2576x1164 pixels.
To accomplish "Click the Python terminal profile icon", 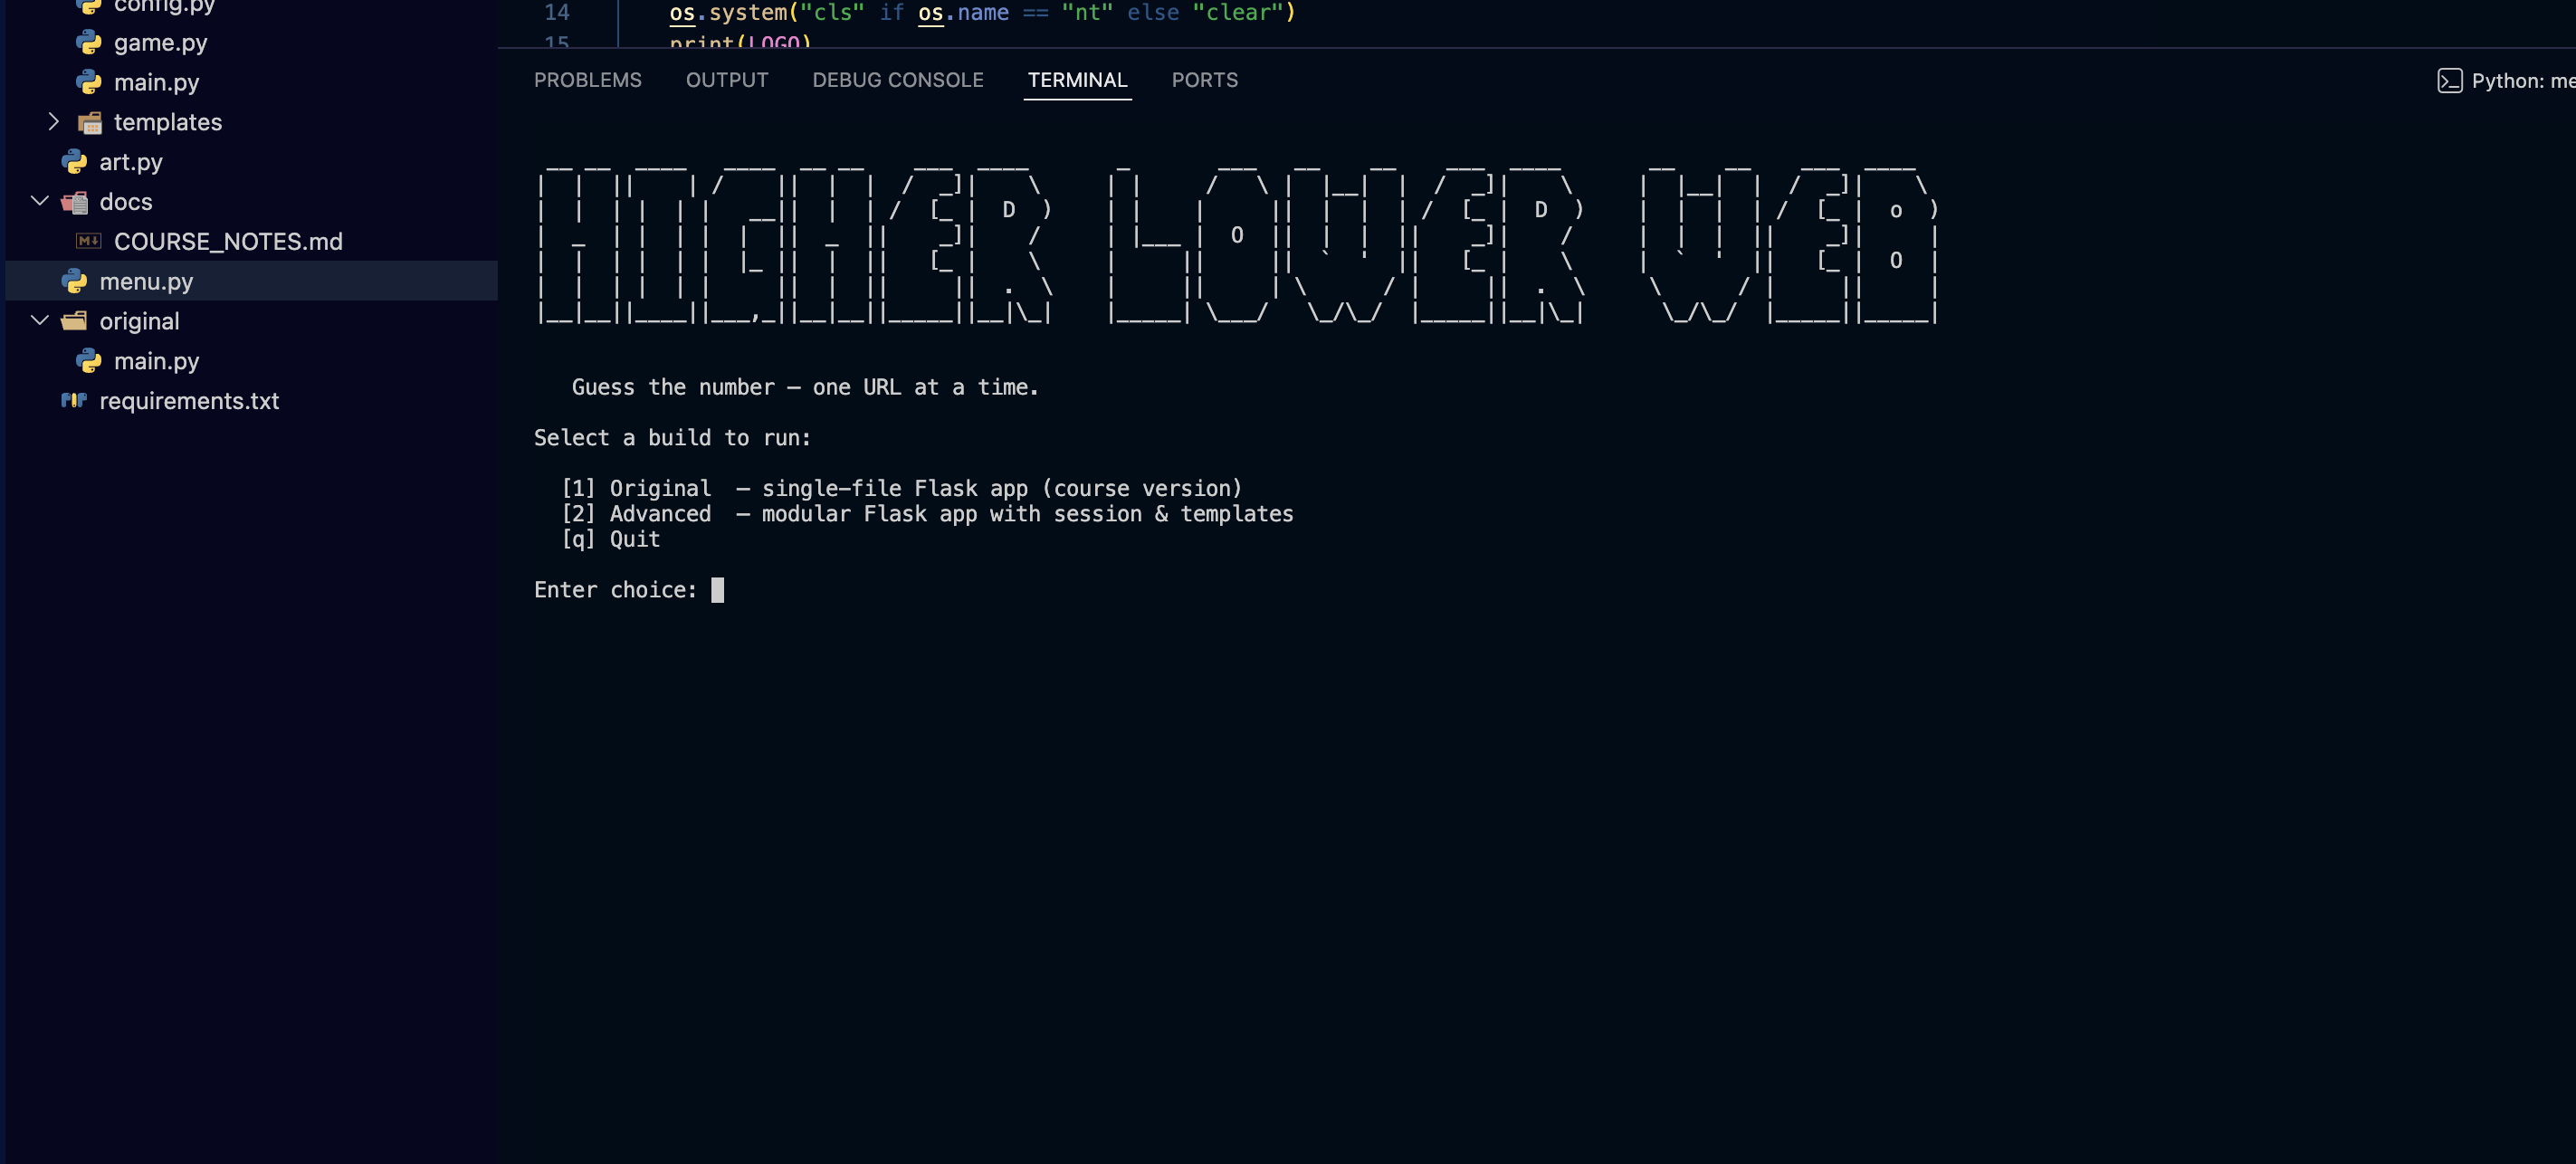I will point(2449,81).
